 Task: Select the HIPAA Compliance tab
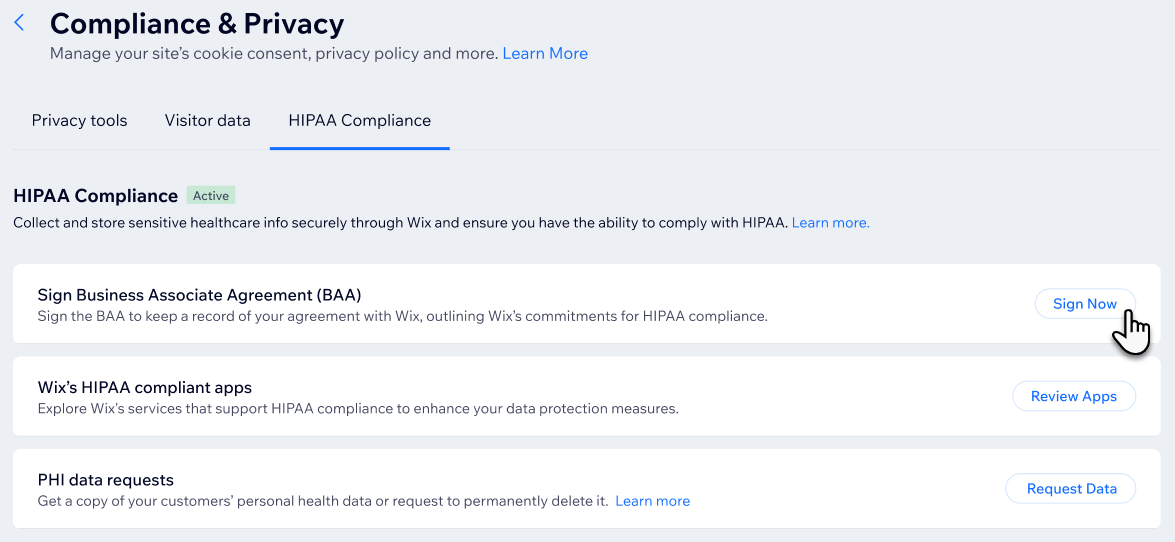359,120
